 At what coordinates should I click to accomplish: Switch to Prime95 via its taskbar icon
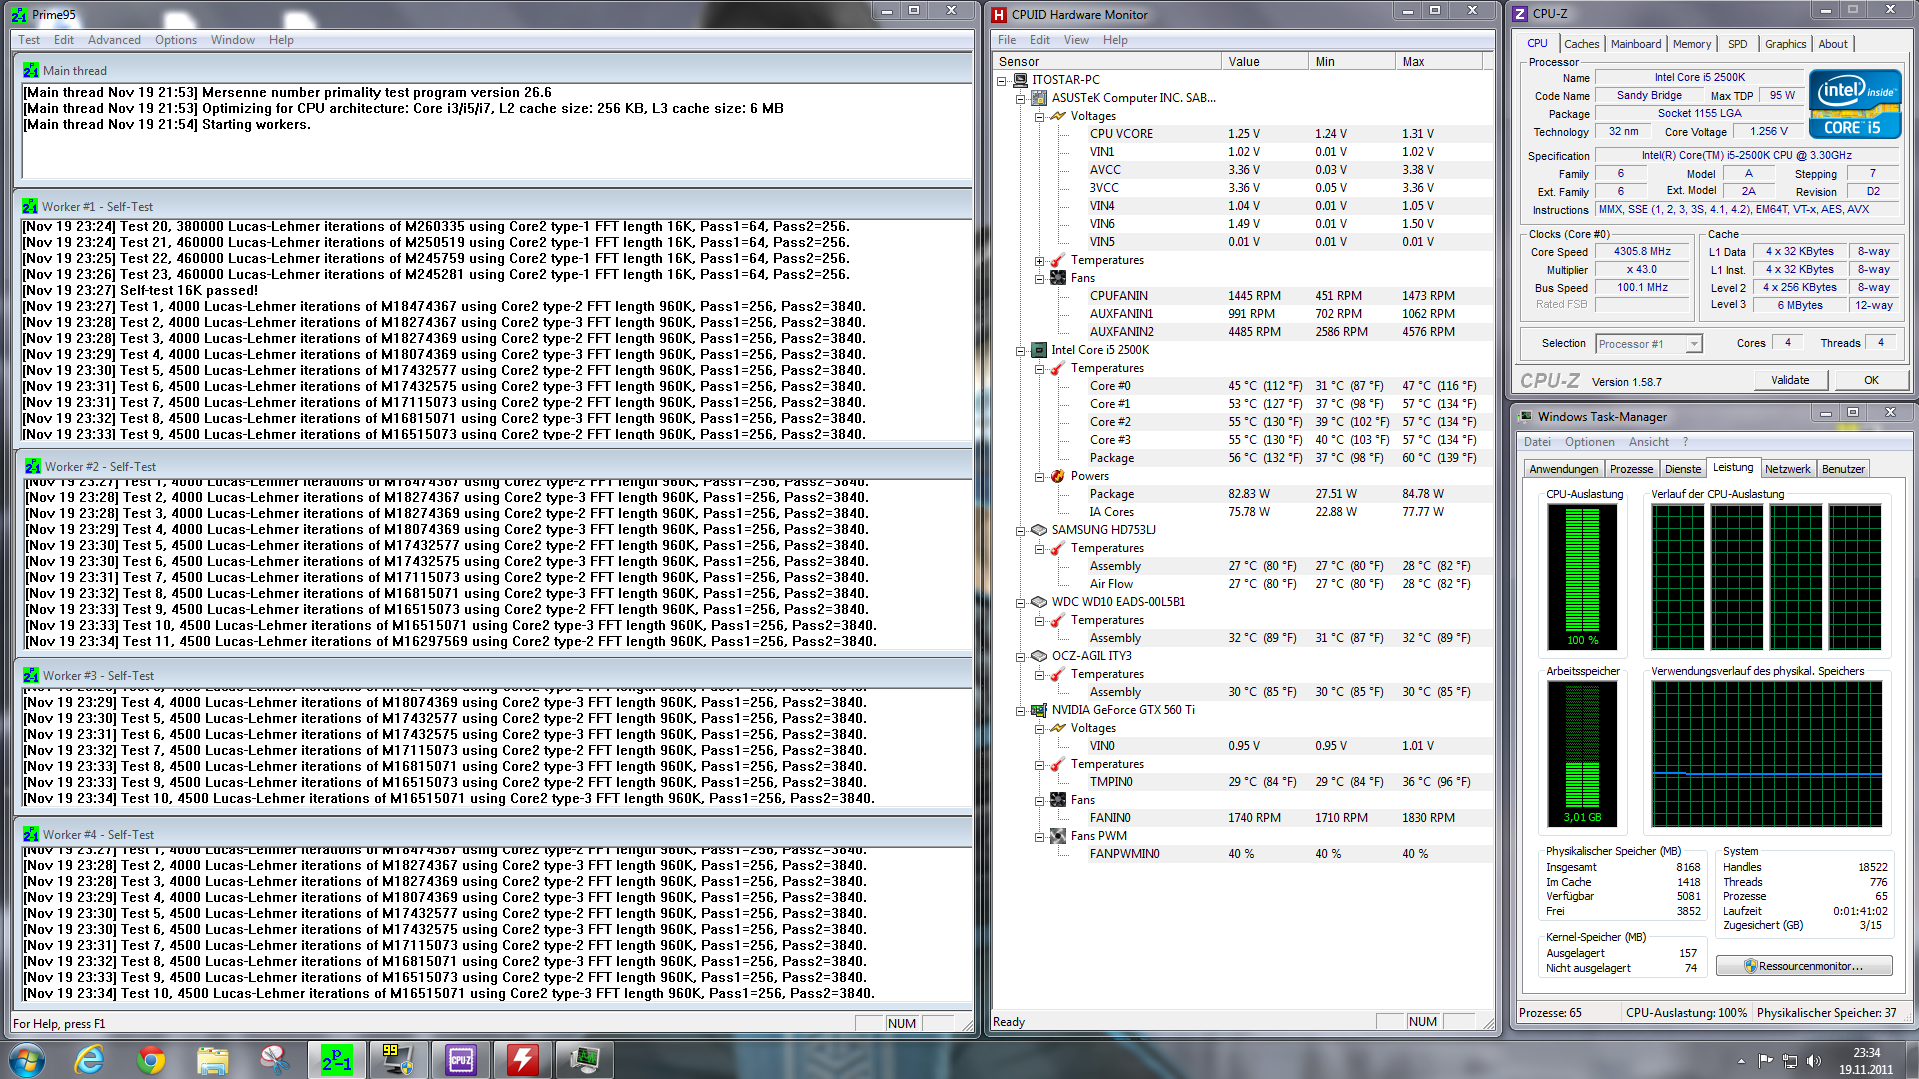pyautogui.click(x=336, y=1059)
